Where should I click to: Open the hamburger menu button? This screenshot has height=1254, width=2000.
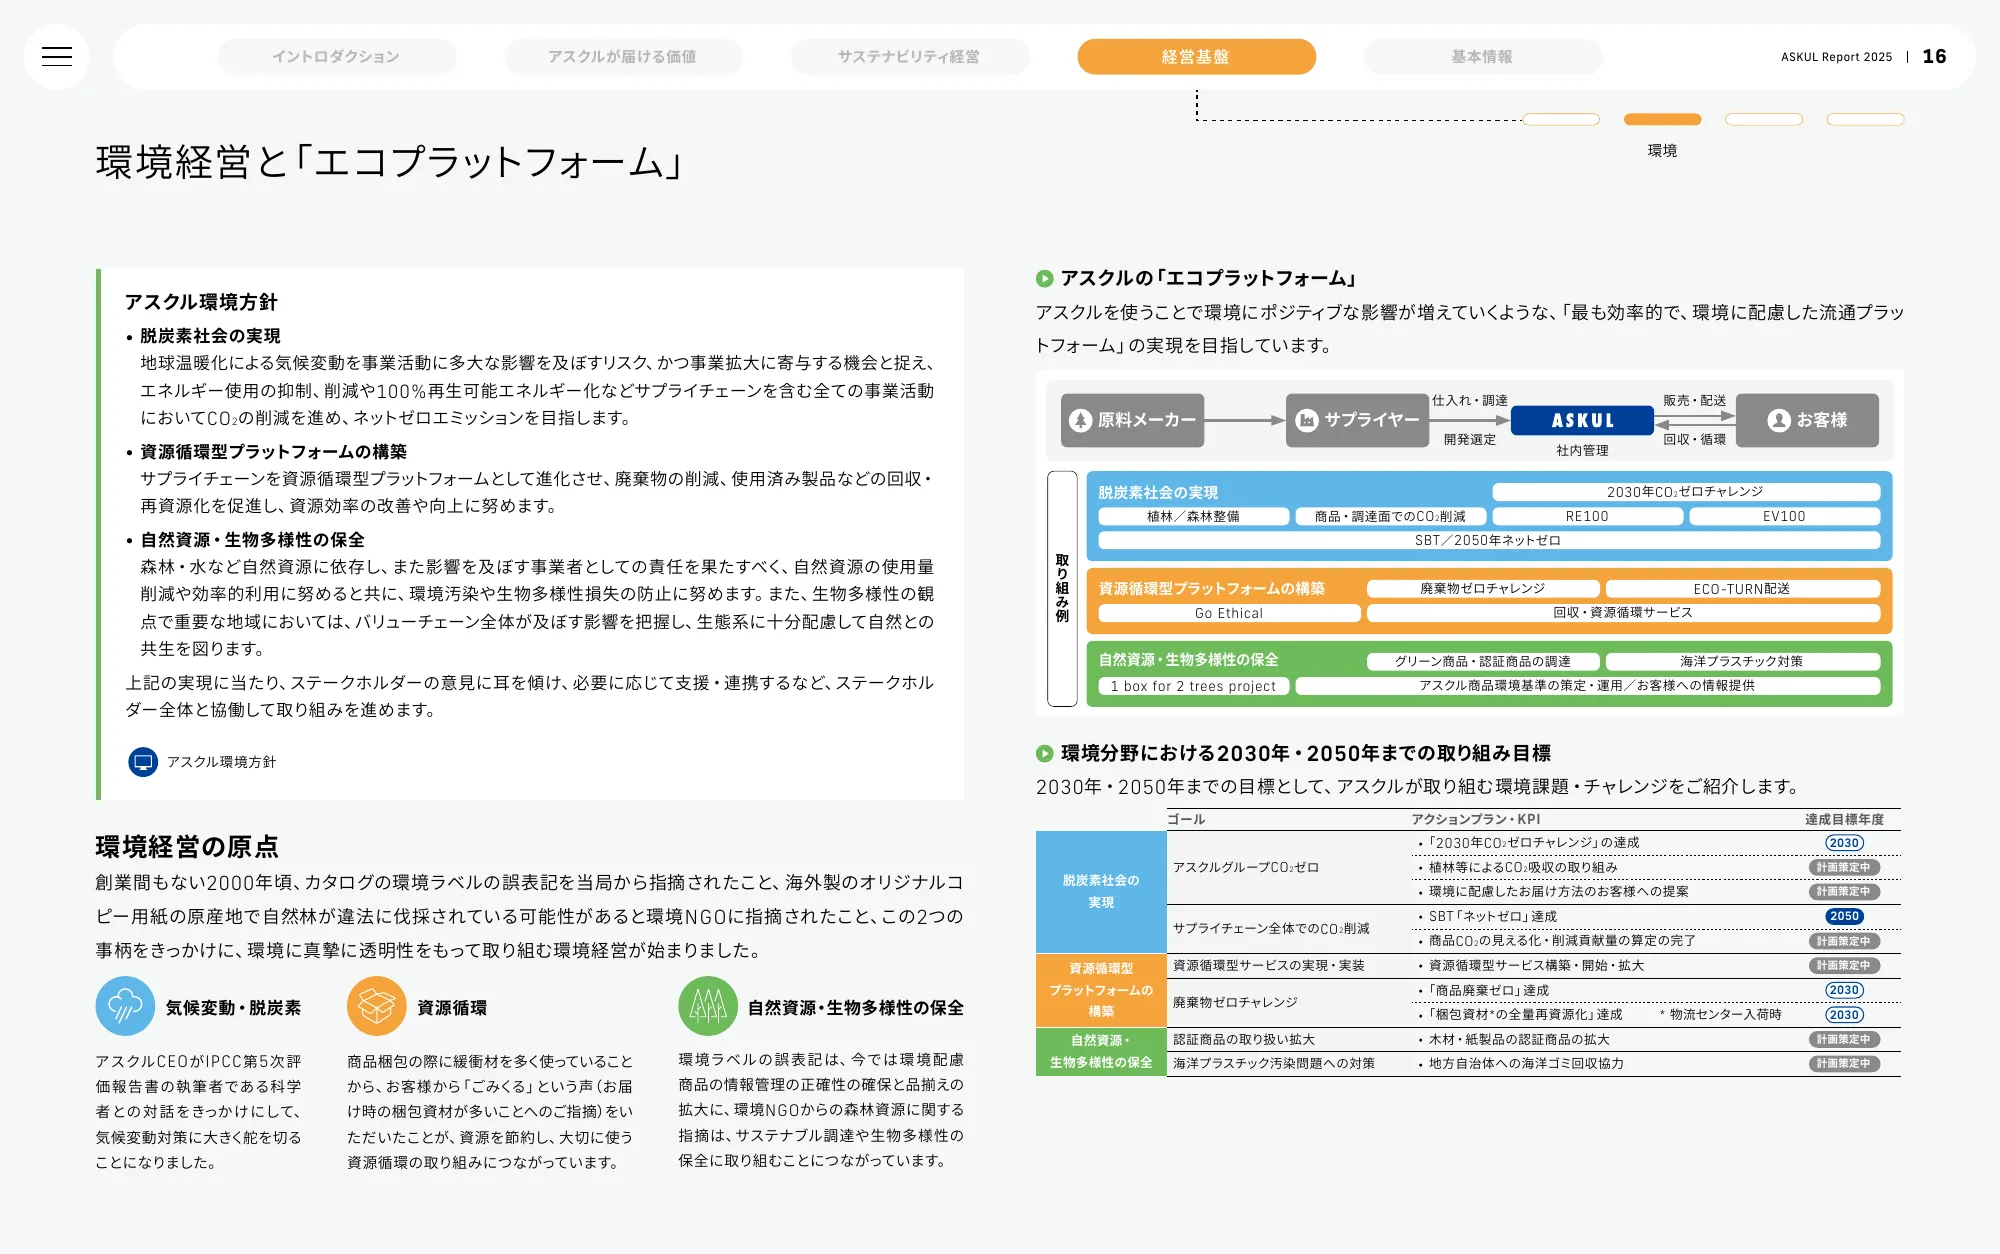(57, 57)
